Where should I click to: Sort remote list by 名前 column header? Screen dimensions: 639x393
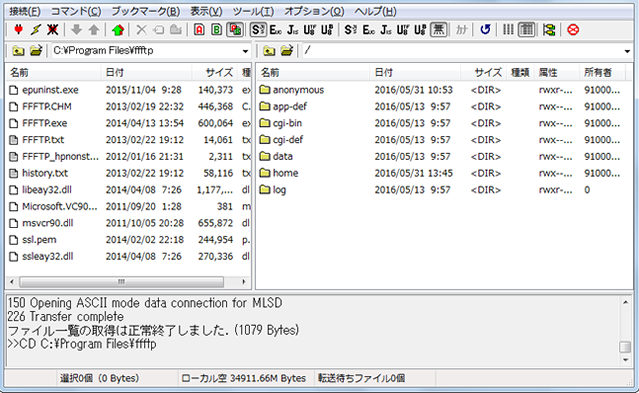coord(313,73)
